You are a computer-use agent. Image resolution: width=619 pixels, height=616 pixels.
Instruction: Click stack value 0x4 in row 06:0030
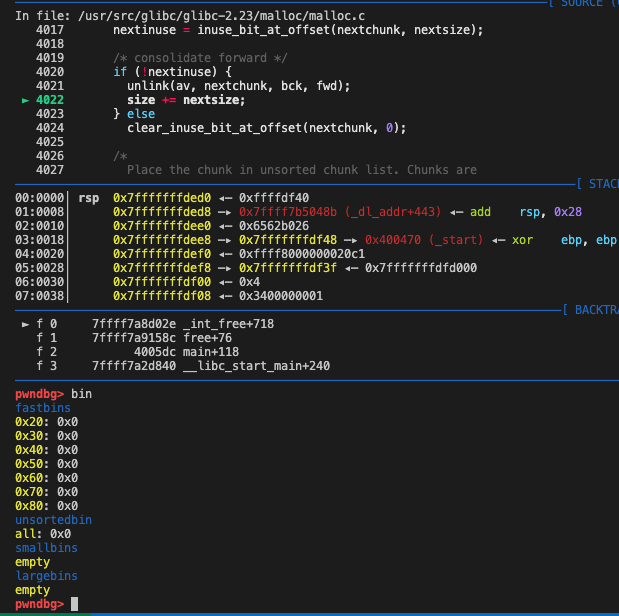(x=249, y=282)
